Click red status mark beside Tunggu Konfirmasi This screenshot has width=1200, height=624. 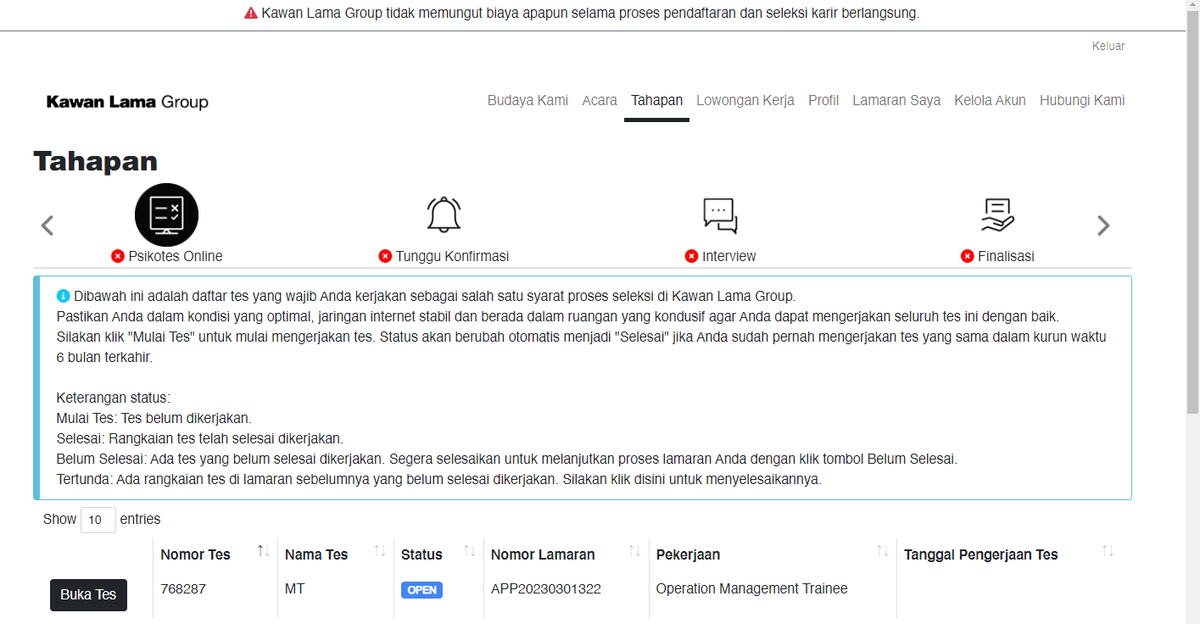(385, 256)
